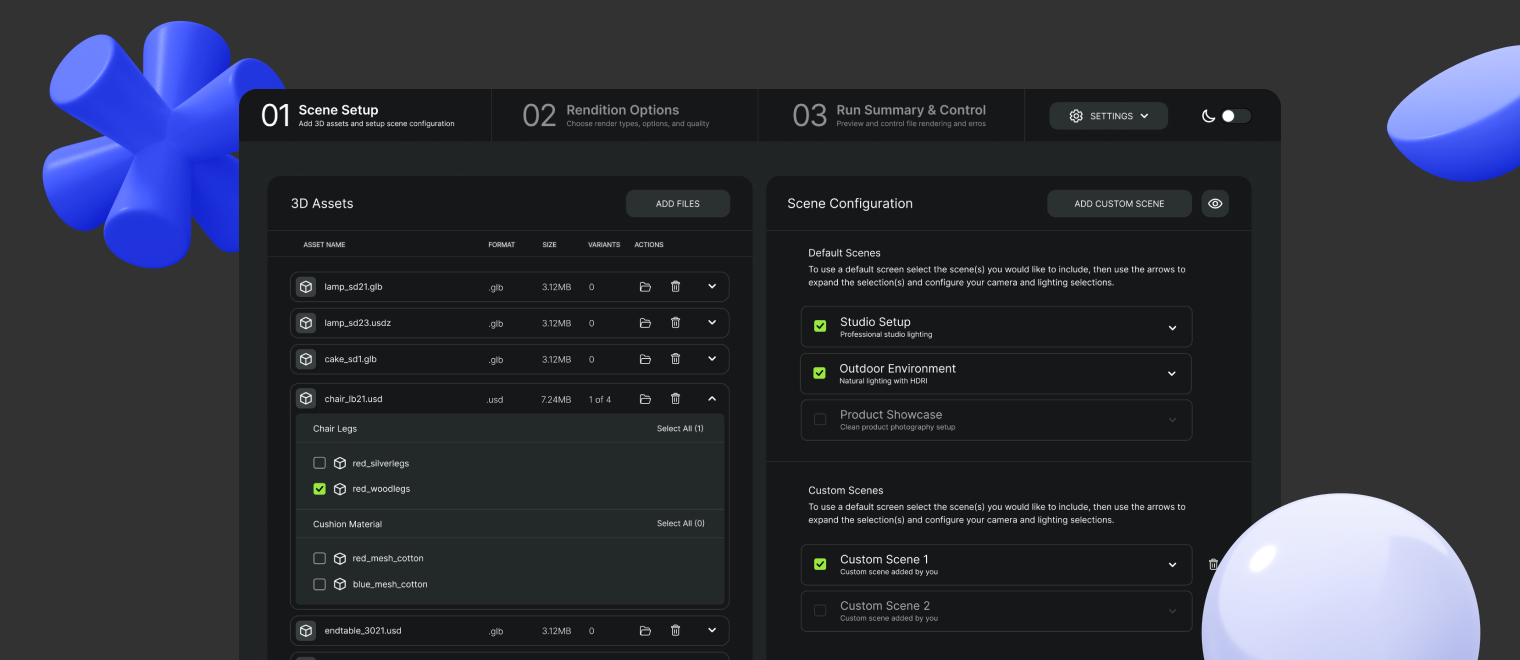The height and width of the screenshot is (660, 1520).
Task: Open folder for chair_lb21.usd asset
Action: click(645, 399)
